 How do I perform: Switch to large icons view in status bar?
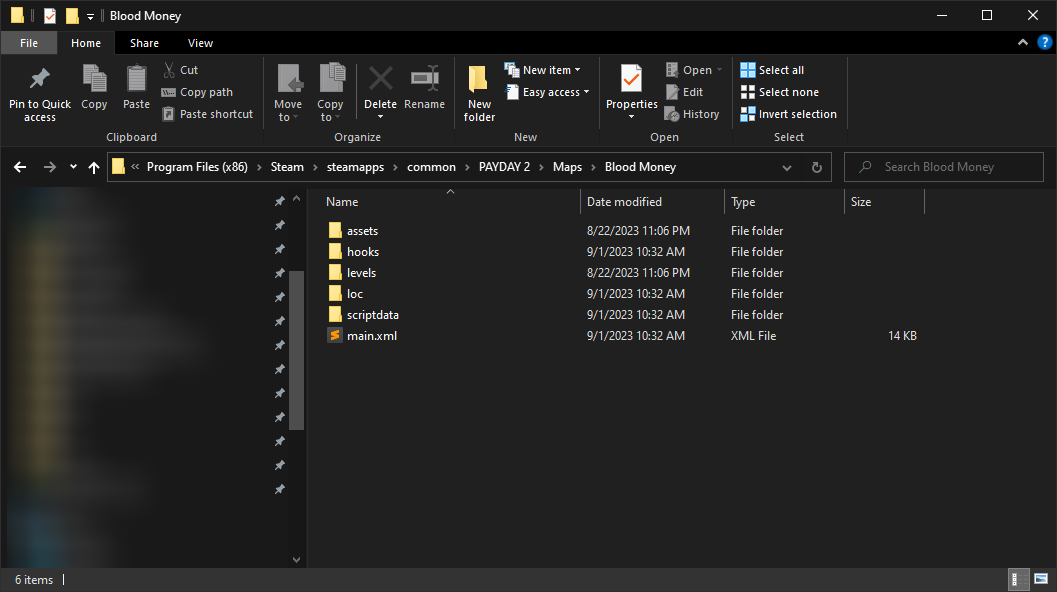(x=1040, y=579)
